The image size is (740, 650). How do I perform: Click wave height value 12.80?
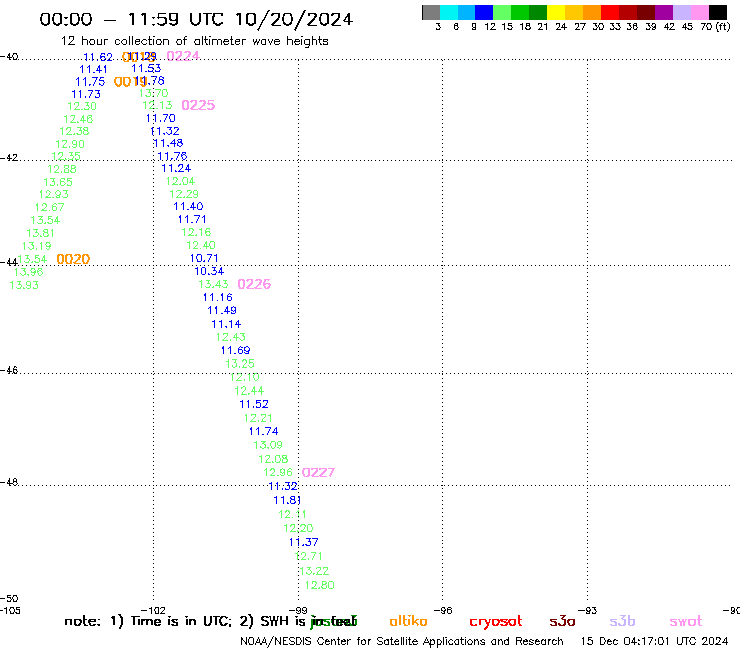click(x=320, y=585)
